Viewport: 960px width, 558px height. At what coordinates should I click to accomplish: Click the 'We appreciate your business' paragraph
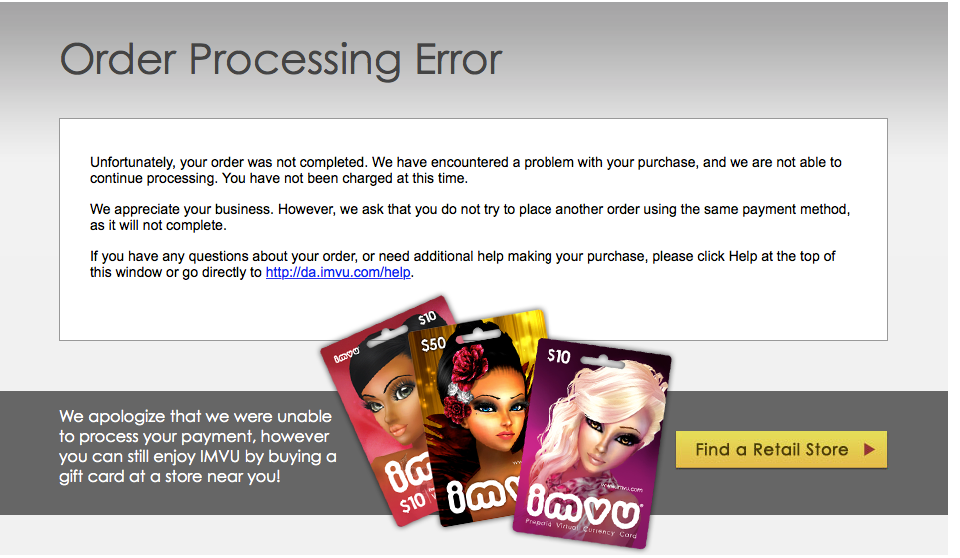click(x=470, y=217)
